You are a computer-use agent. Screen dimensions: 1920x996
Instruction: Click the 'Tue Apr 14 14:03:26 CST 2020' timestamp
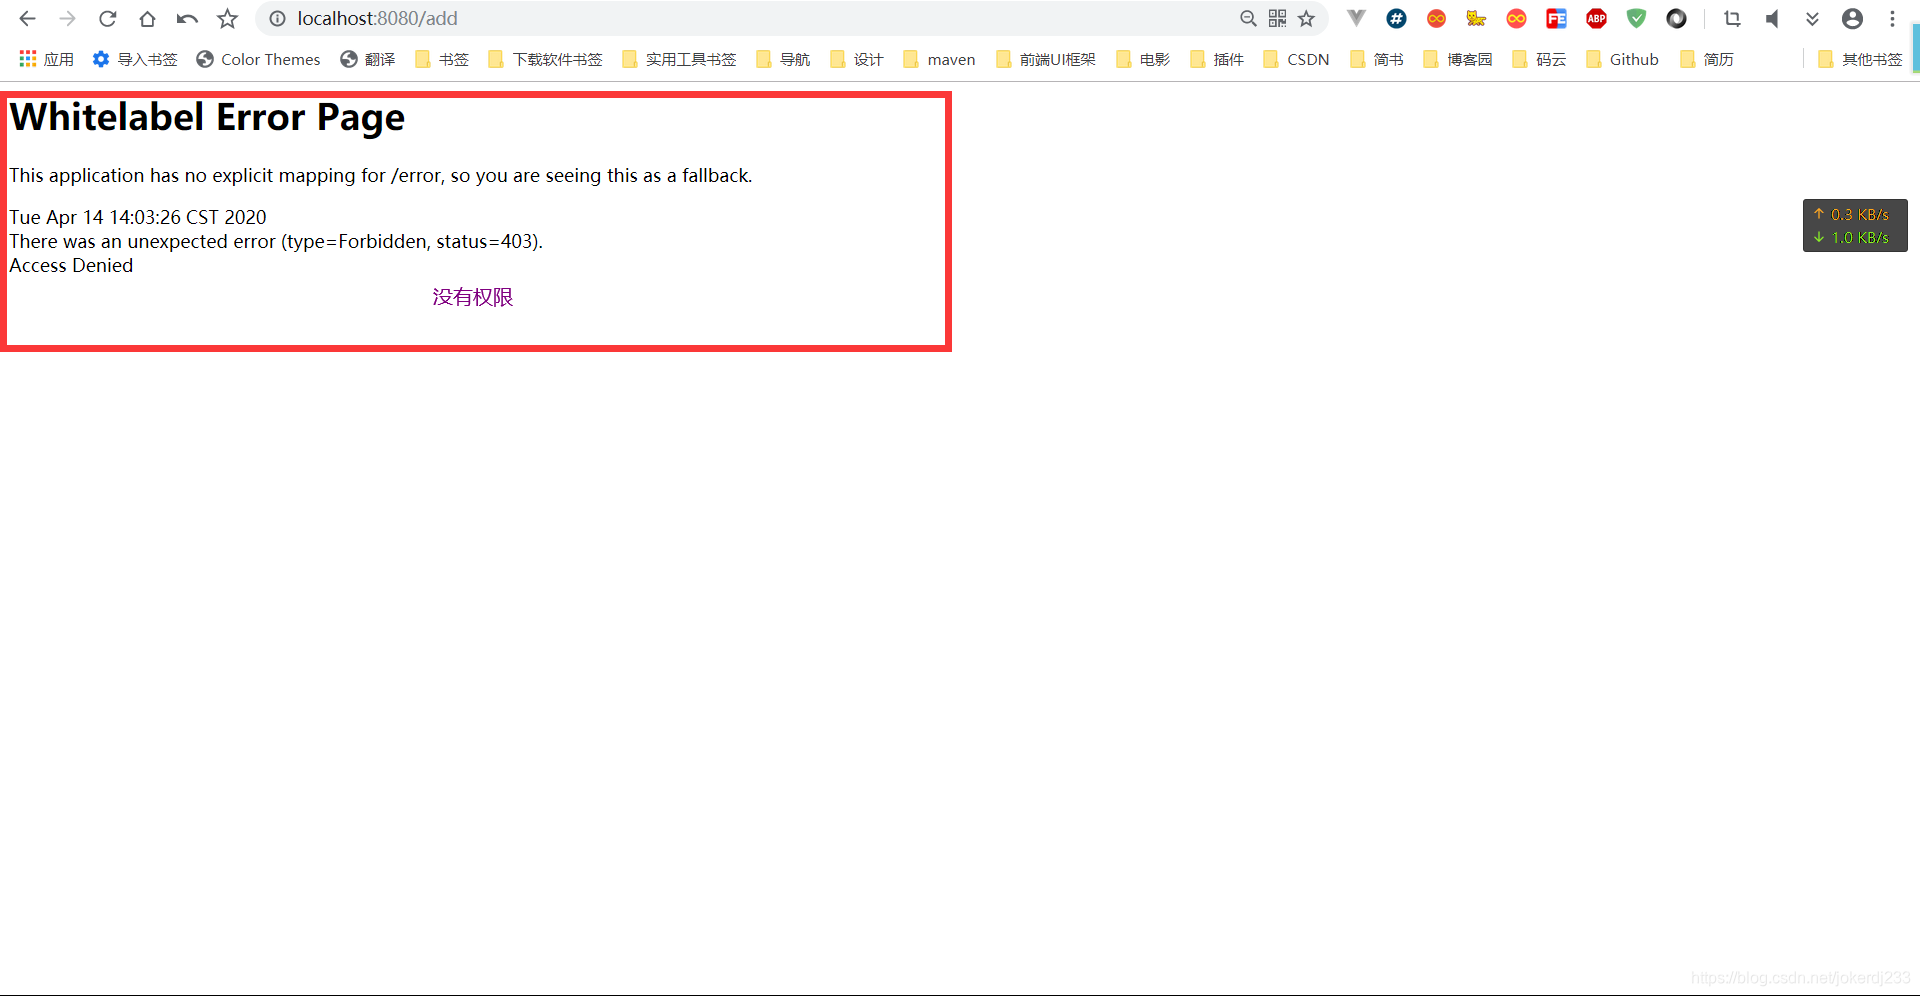point(138,217)
